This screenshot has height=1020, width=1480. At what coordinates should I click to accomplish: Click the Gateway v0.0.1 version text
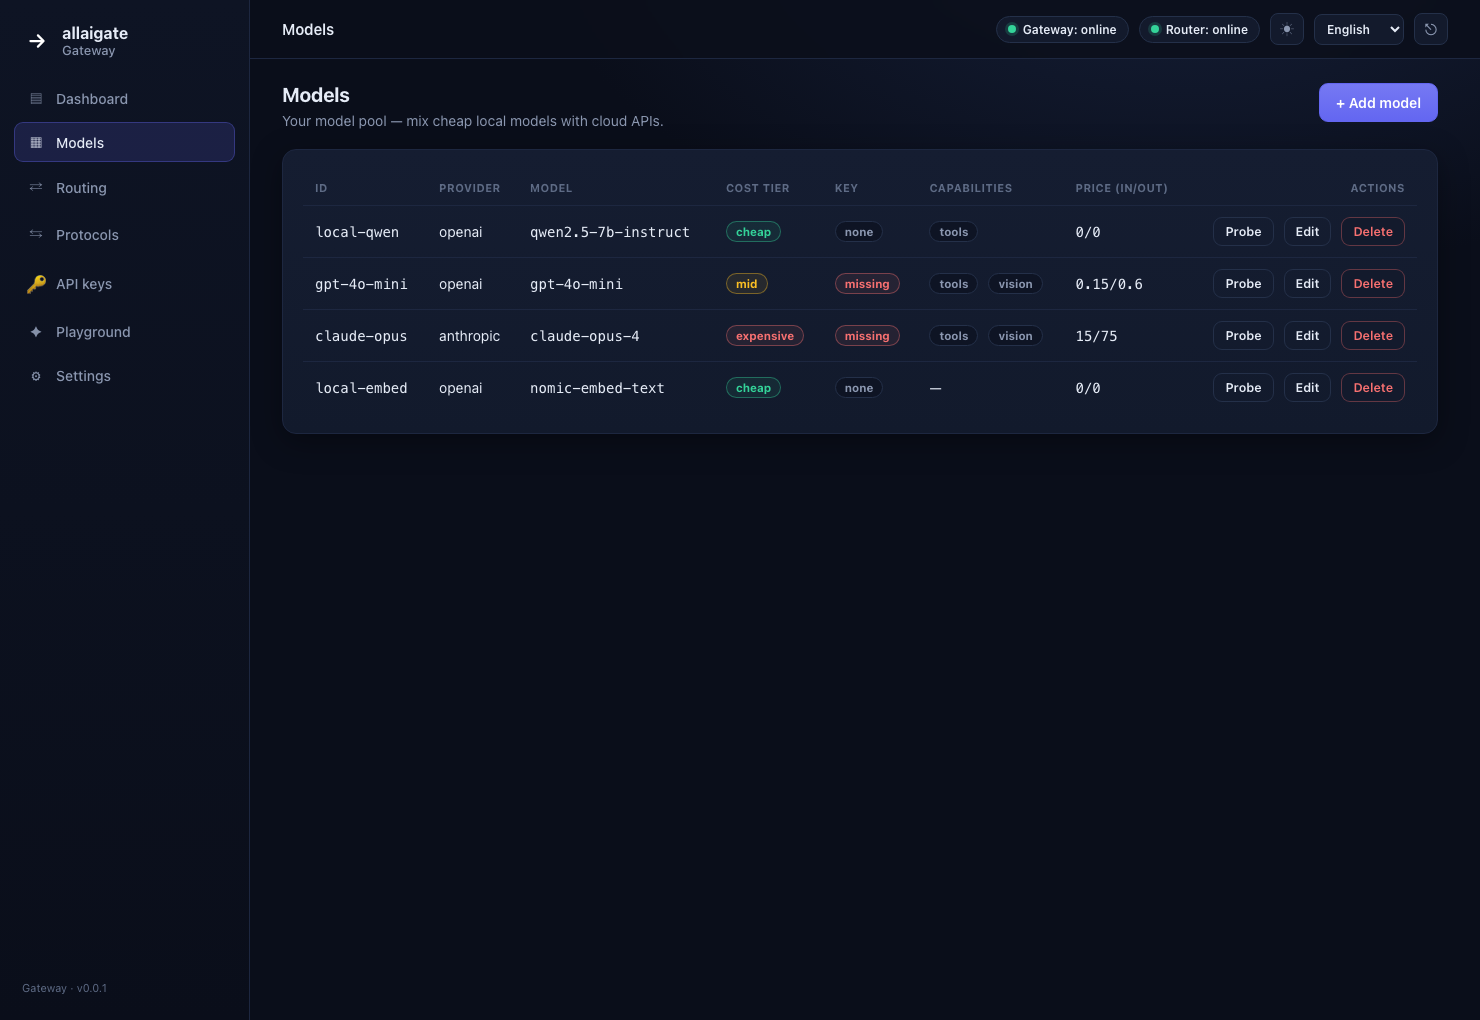[x=64, y=988]
